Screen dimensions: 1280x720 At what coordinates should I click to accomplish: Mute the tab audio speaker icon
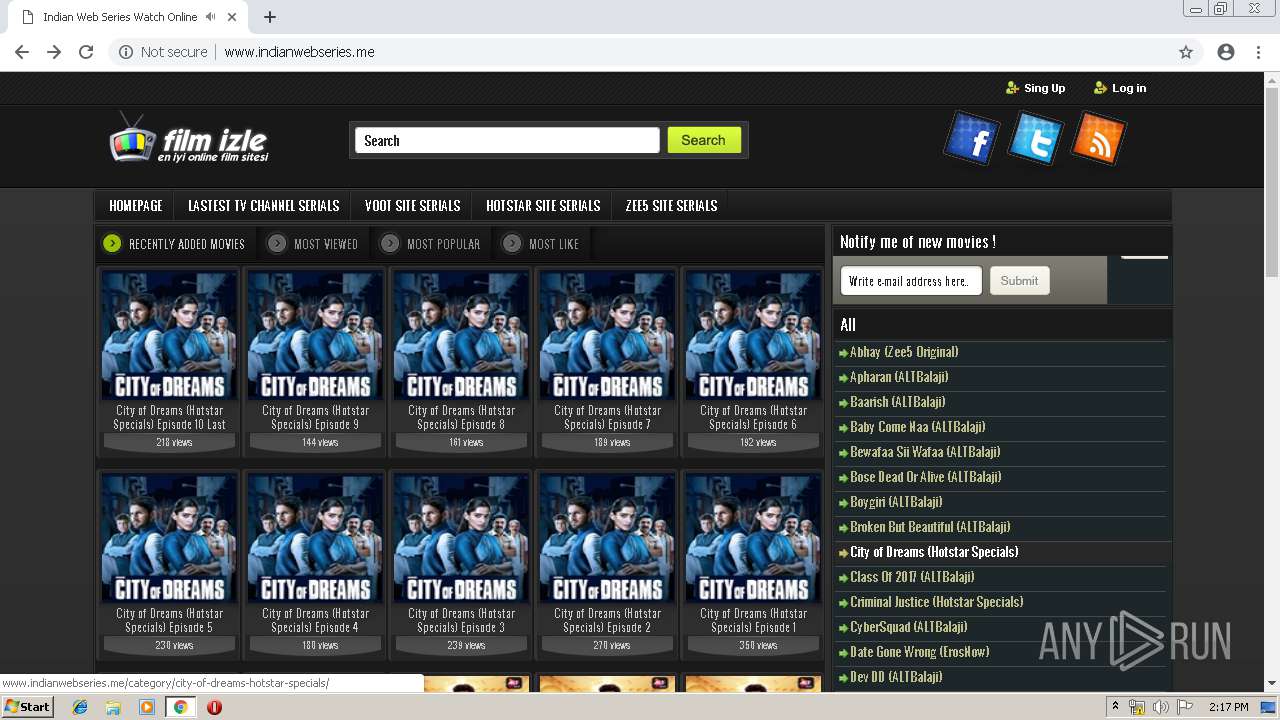pos(210,17)
